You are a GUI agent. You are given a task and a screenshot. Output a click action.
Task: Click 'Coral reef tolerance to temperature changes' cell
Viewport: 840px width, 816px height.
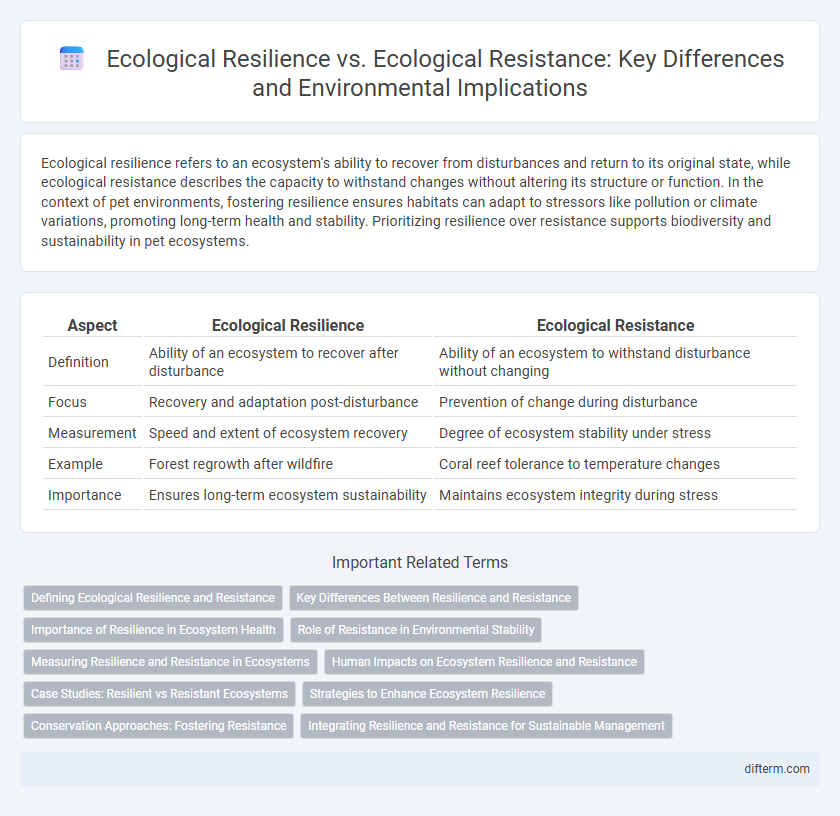coord(615,464)
